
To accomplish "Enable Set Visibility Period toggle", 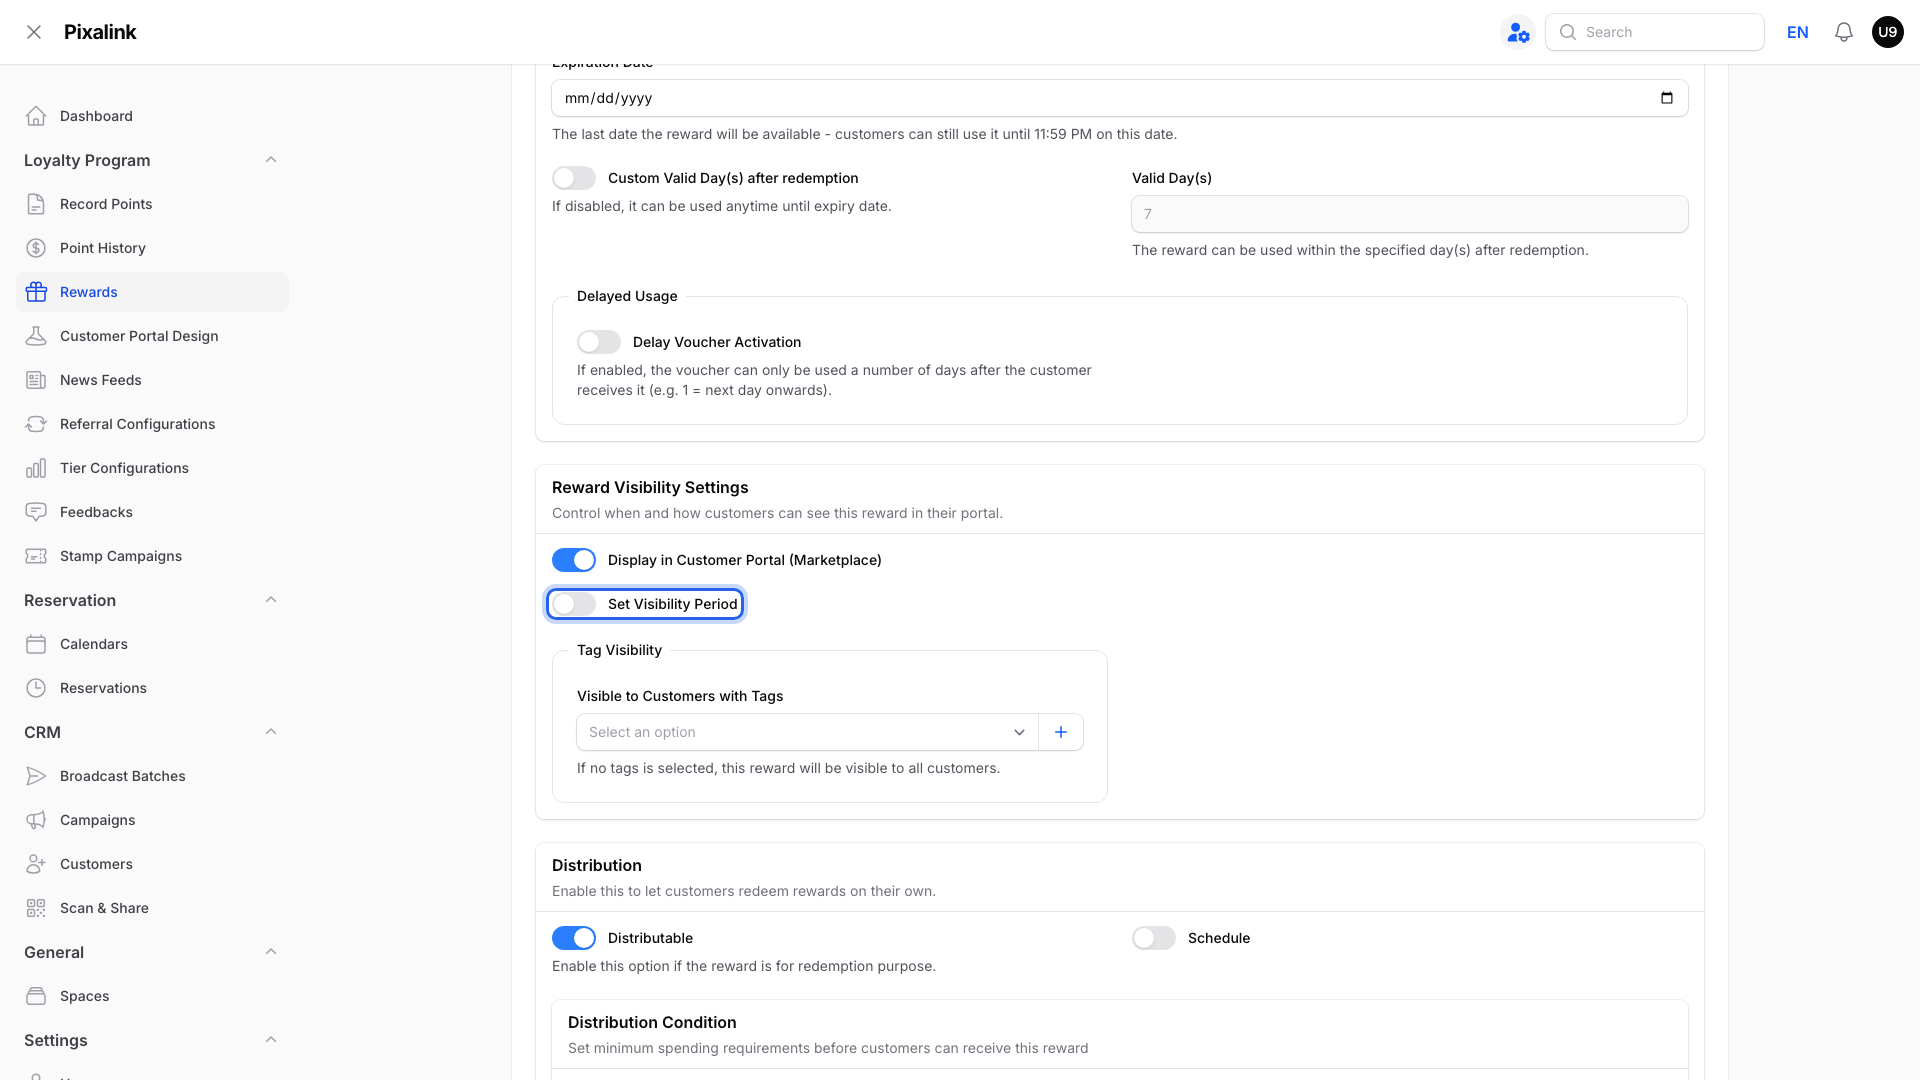I will pyautogui.click(x=574, y=604).
